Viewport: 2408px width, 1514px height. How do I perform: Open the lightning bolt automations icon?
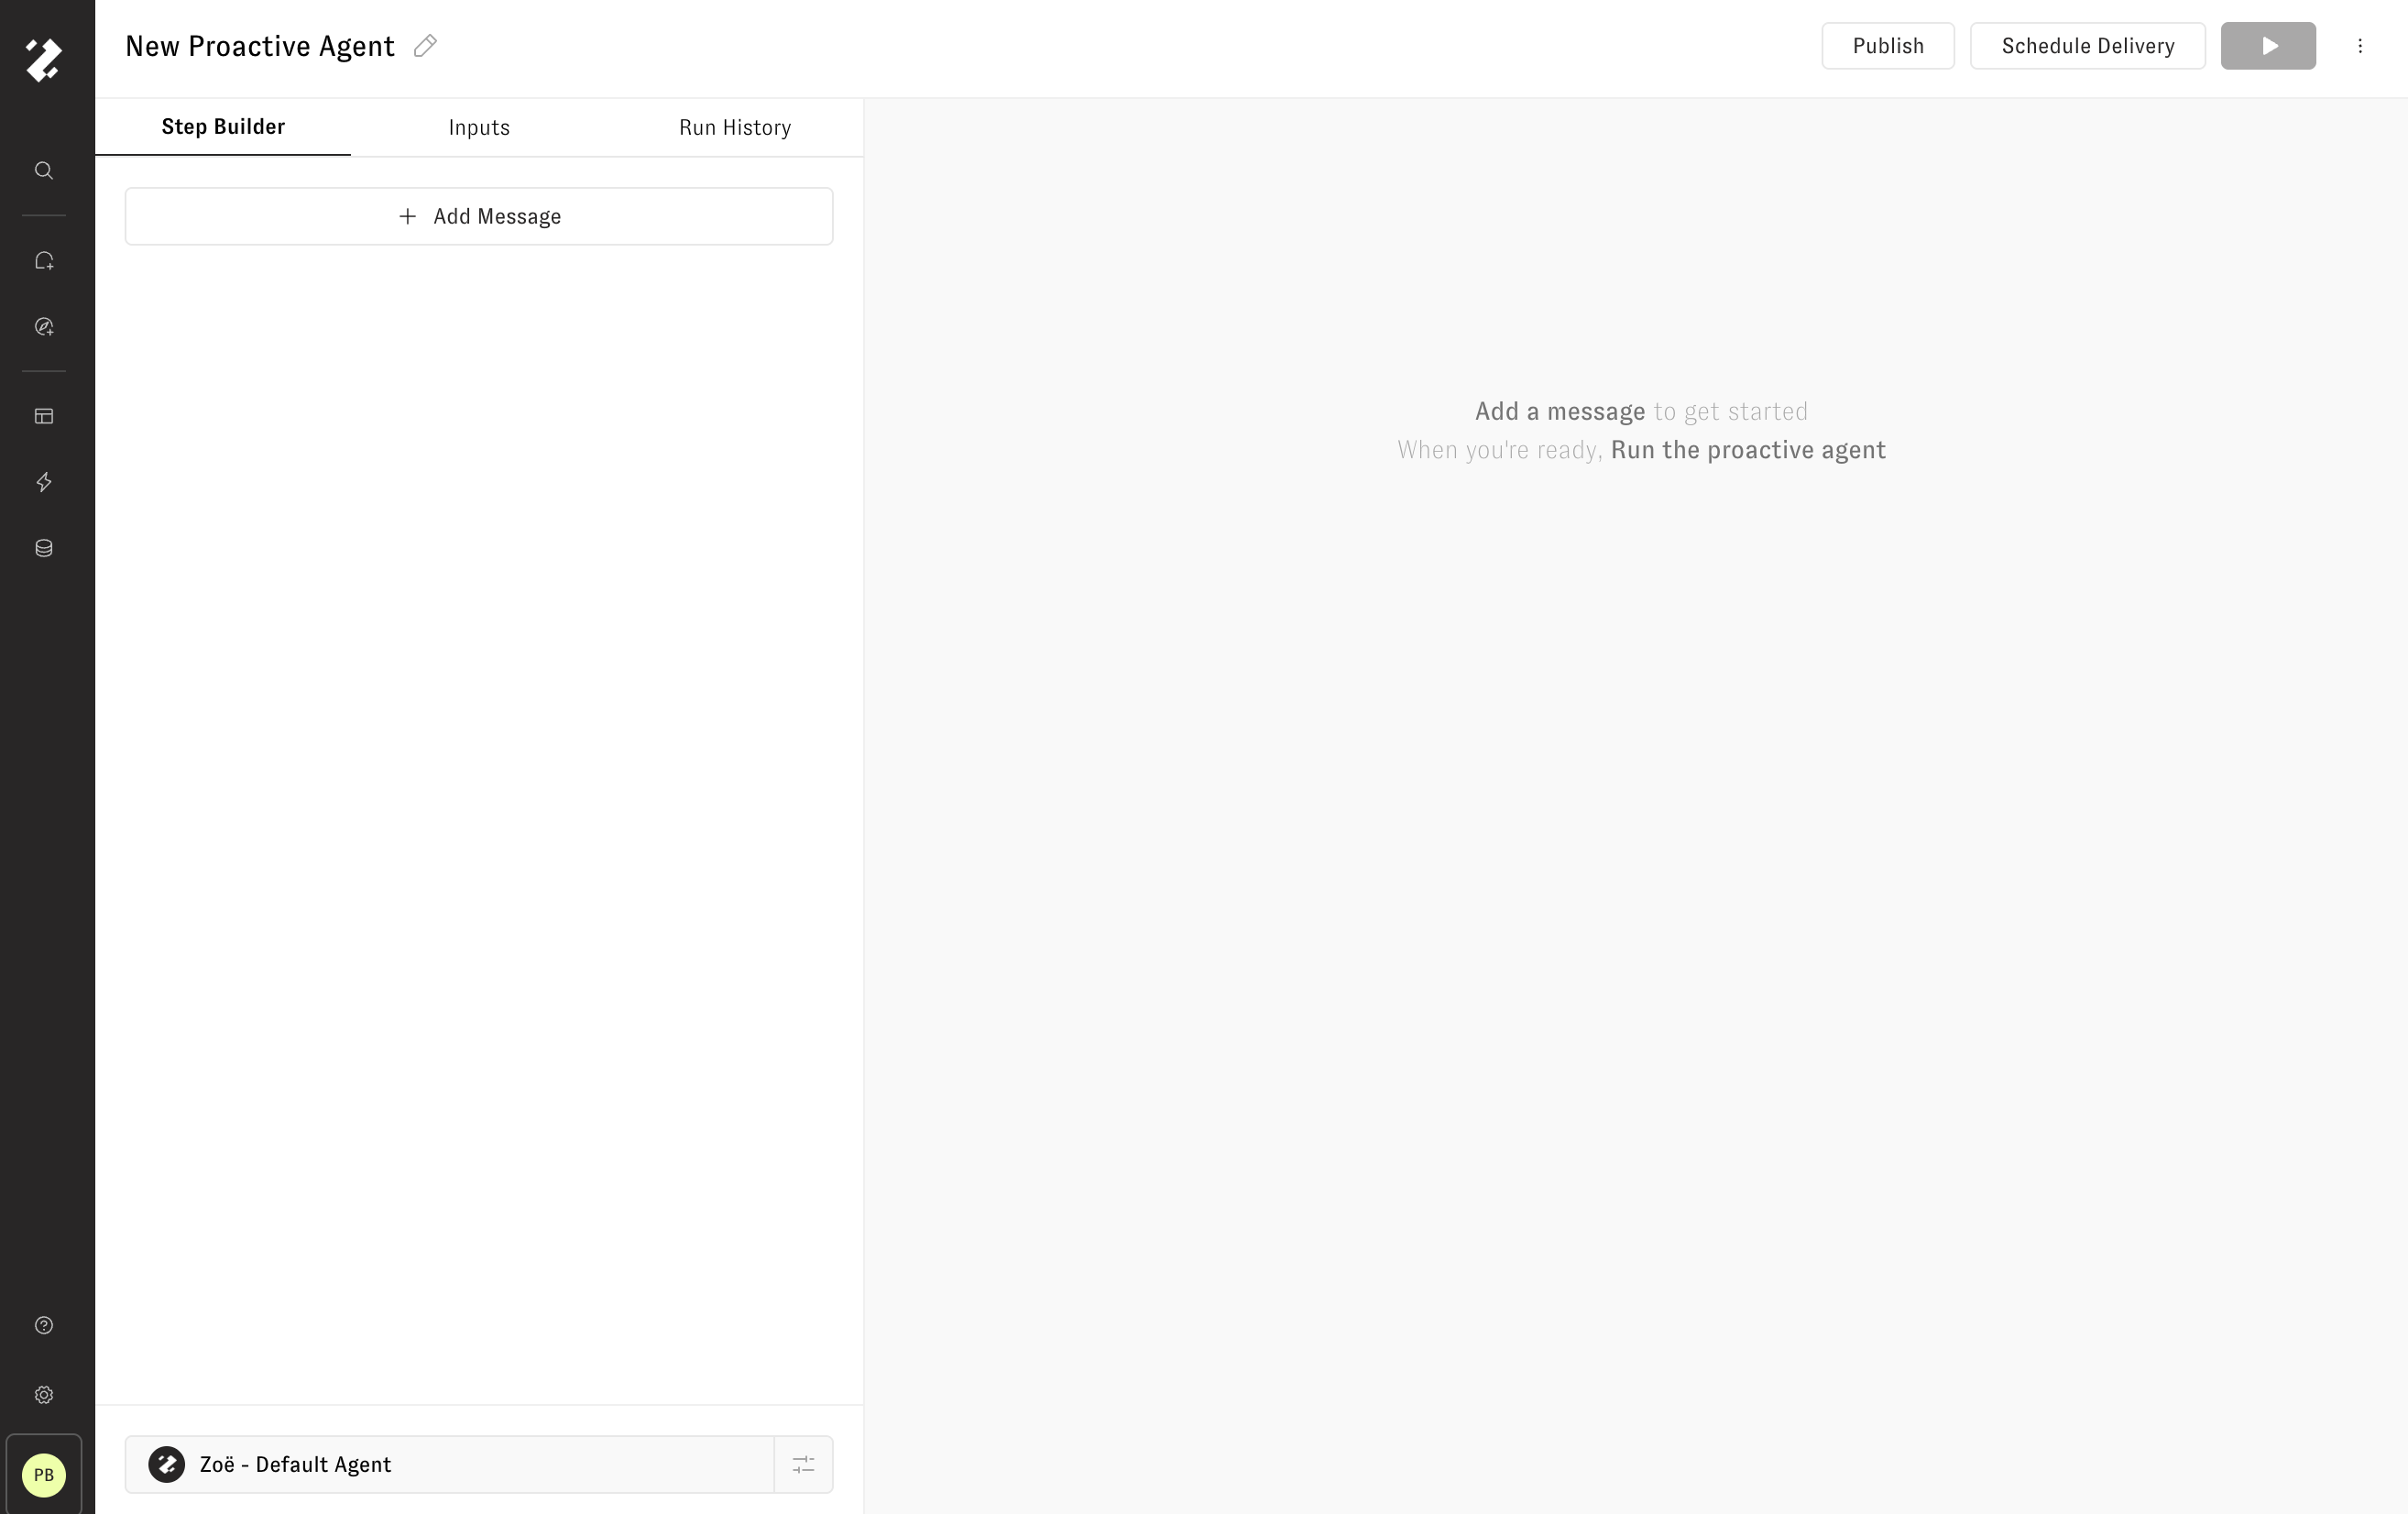tap(44, 482)
